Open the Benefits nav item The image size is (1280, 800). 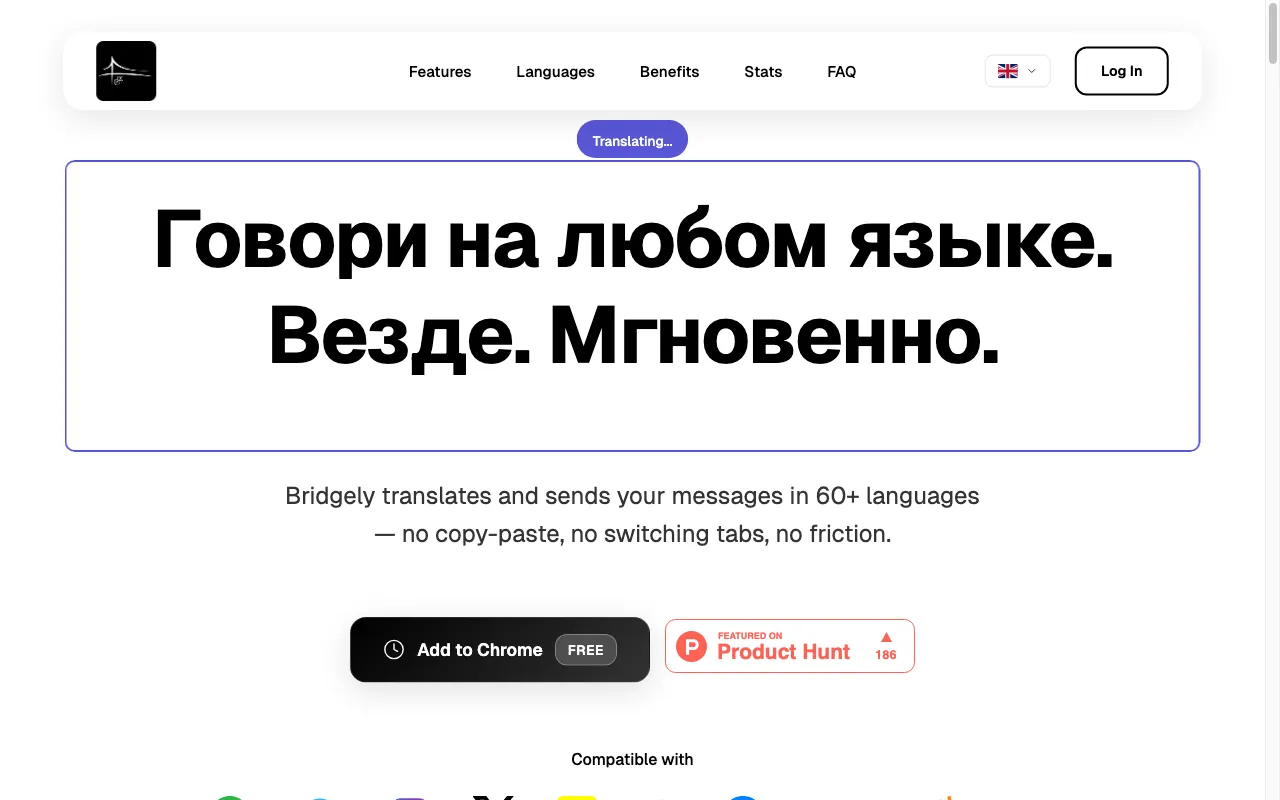pyautogui.click(x=669, y=72)
